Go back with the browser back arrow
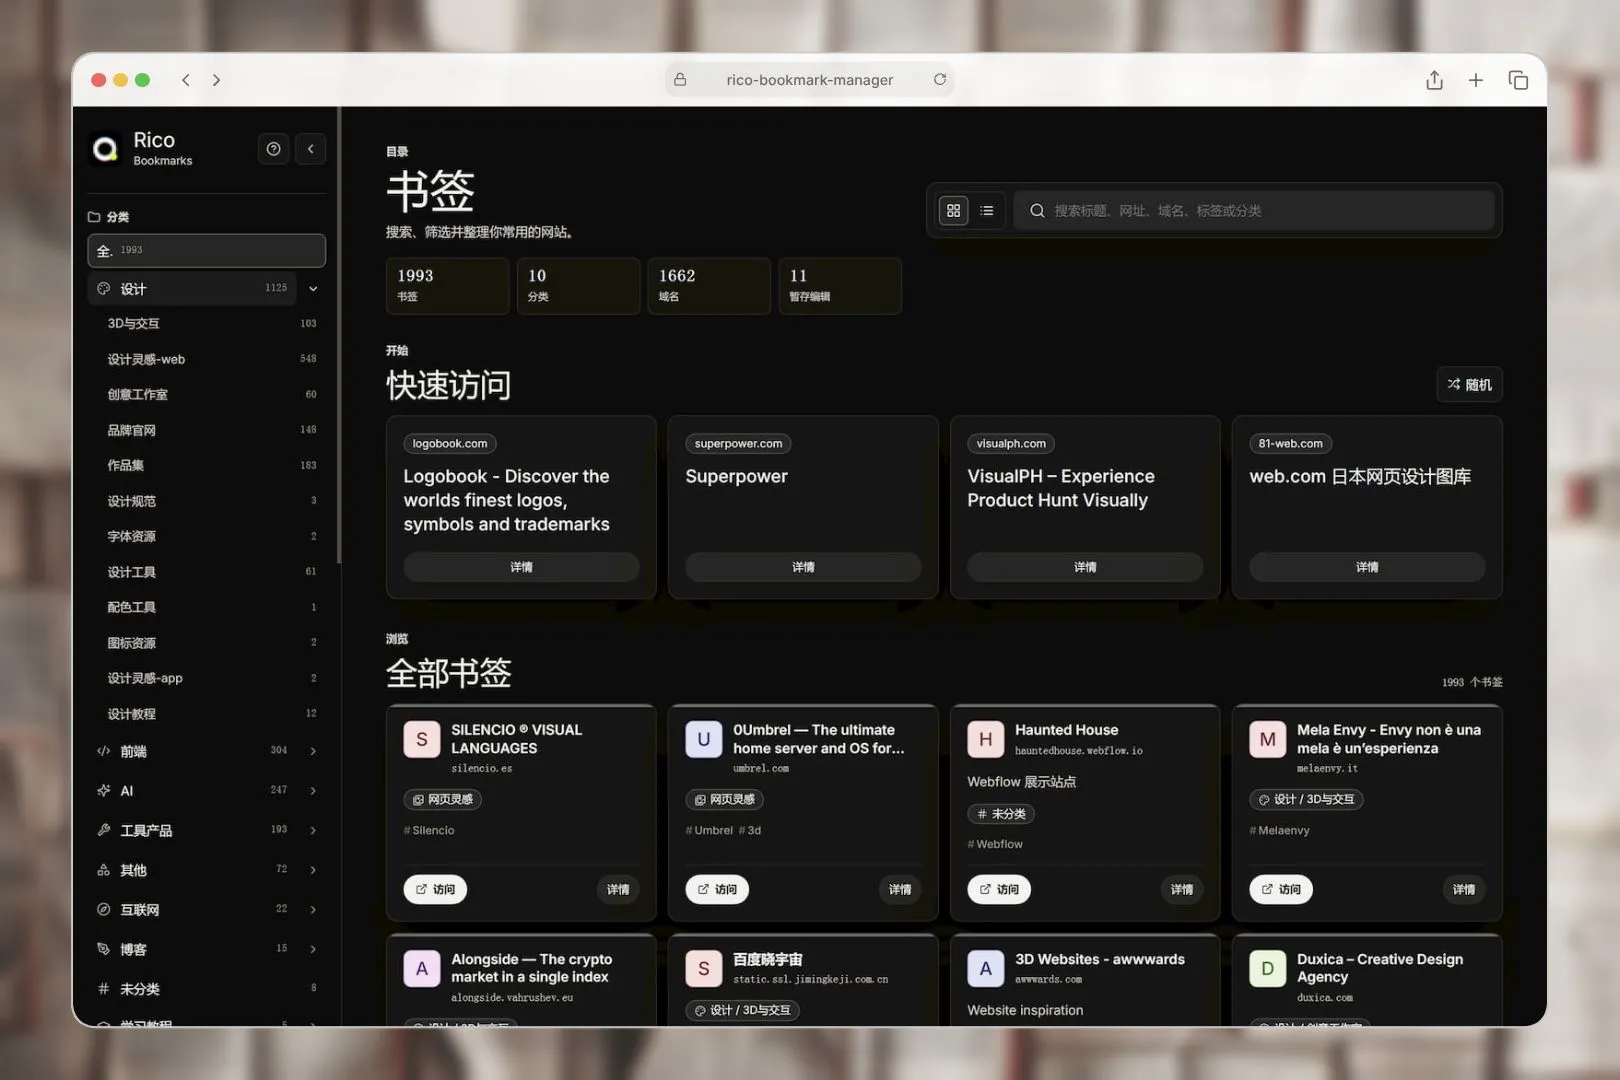Viewport: 1620px width, 1080px height. 186,80
